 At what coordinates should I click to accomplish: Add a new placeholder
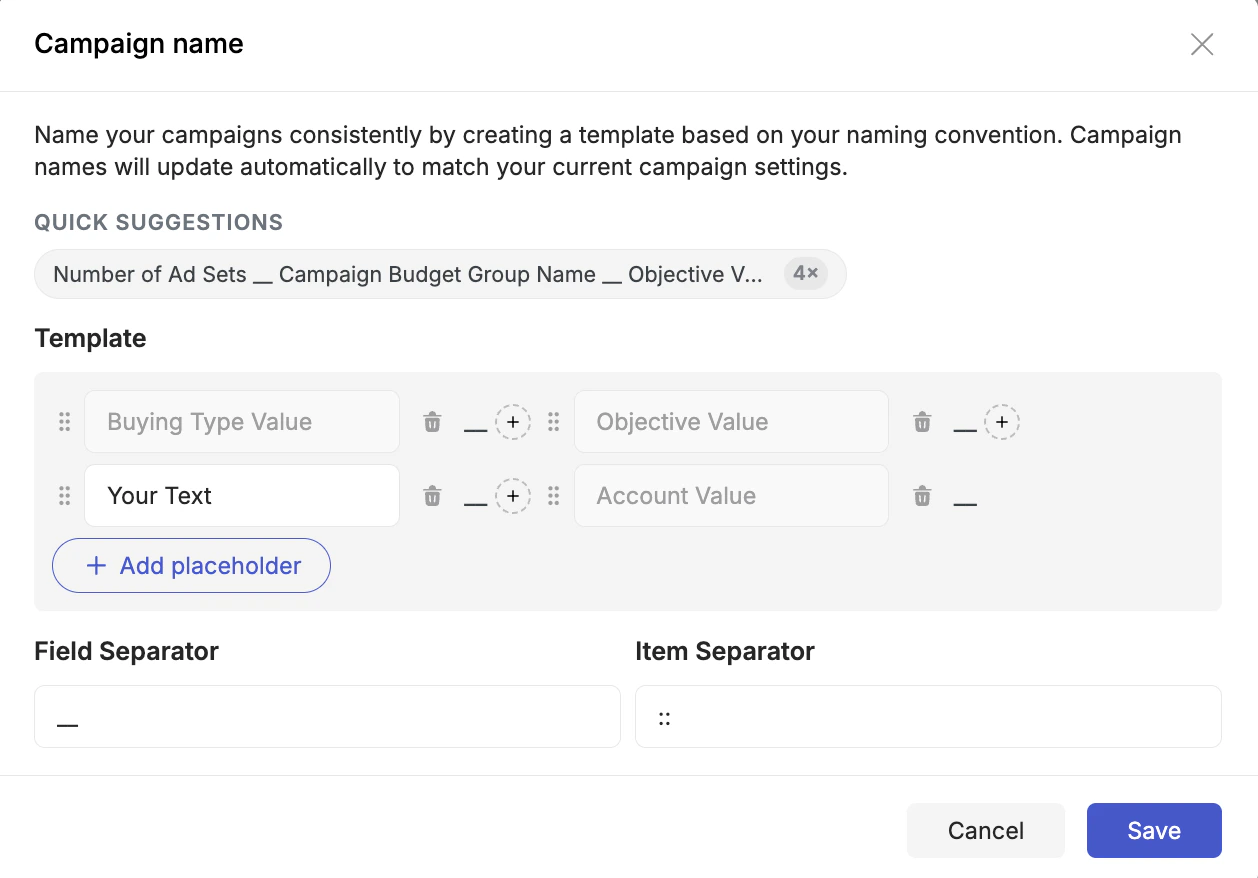coord(191,566)
